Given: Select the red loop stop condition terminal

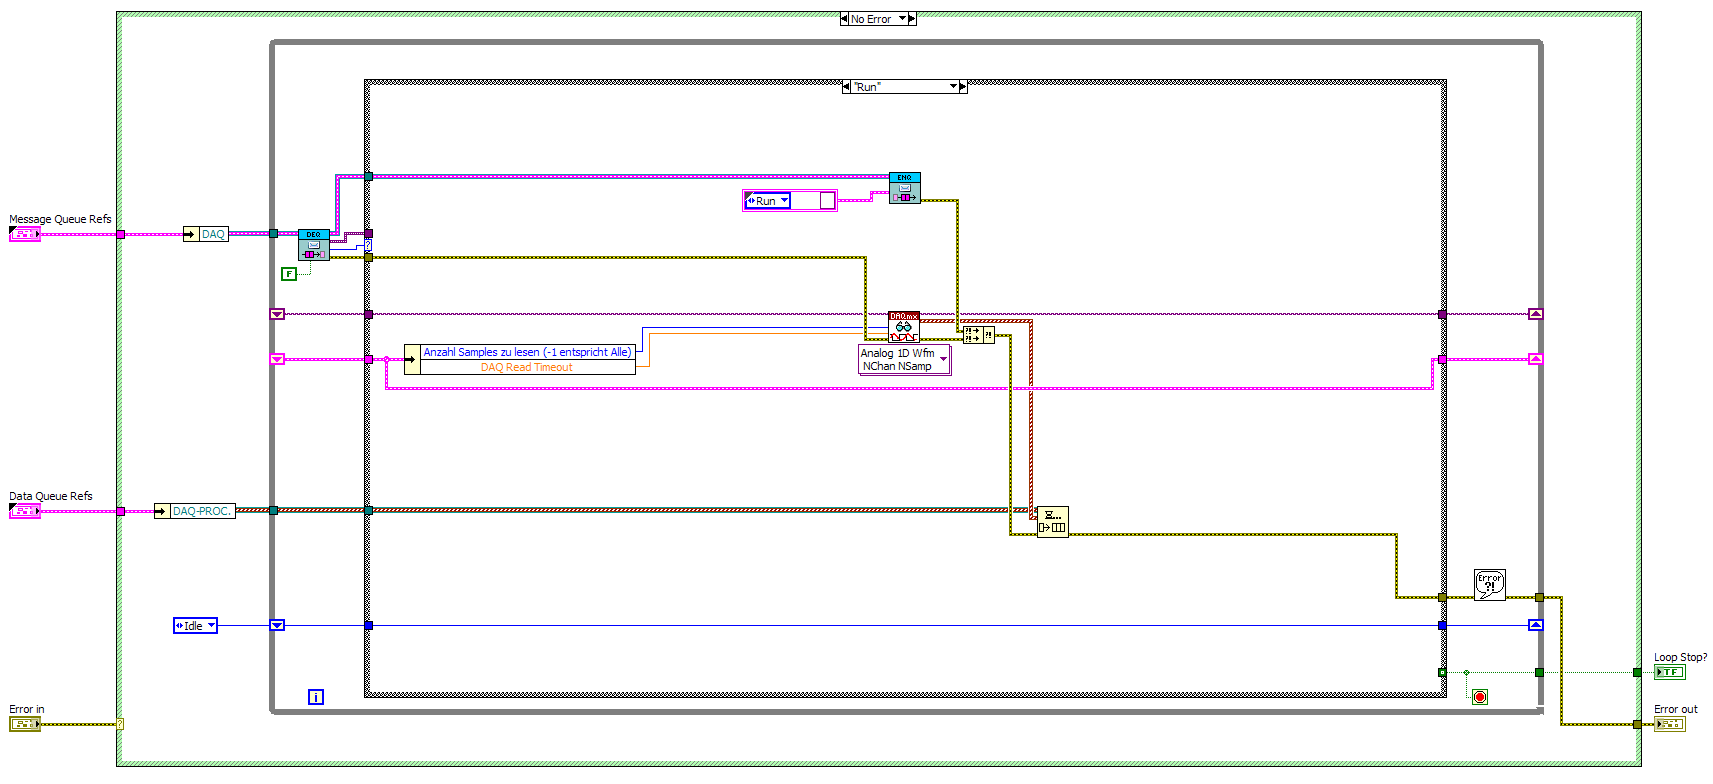Looking at the screenshot, I should (x=1480, y=697).
